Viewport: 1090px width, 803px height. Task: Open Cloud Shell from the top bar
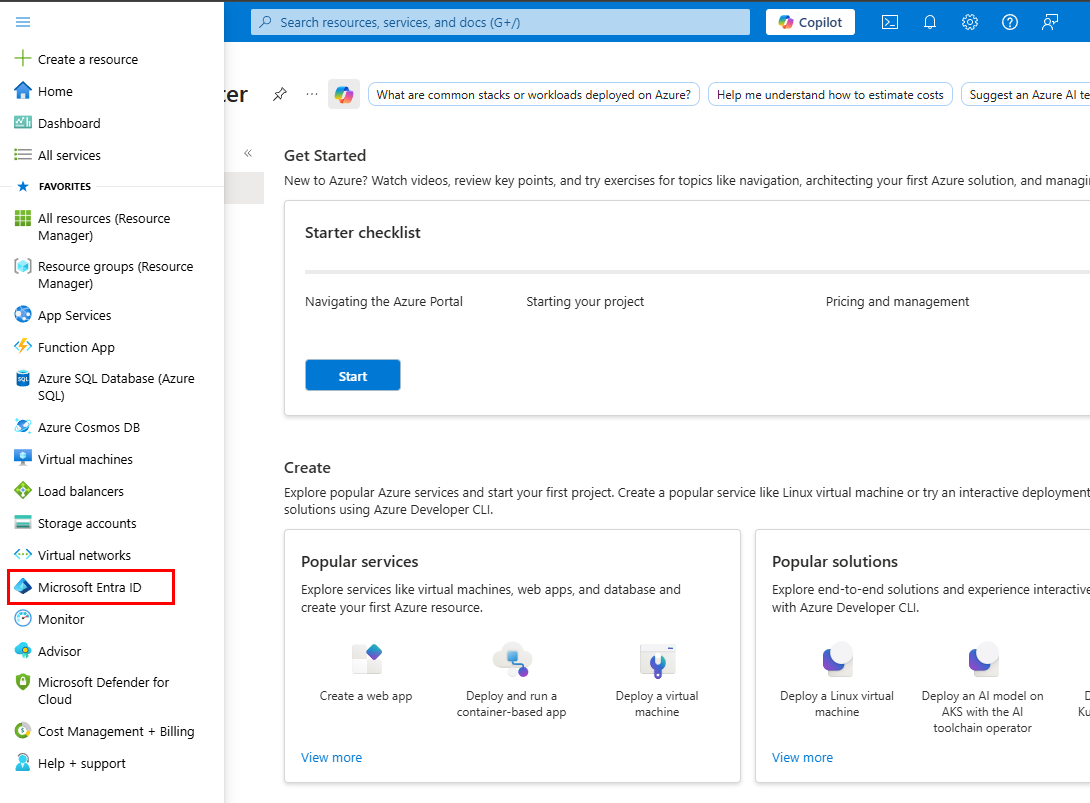[x=889, y=22]
